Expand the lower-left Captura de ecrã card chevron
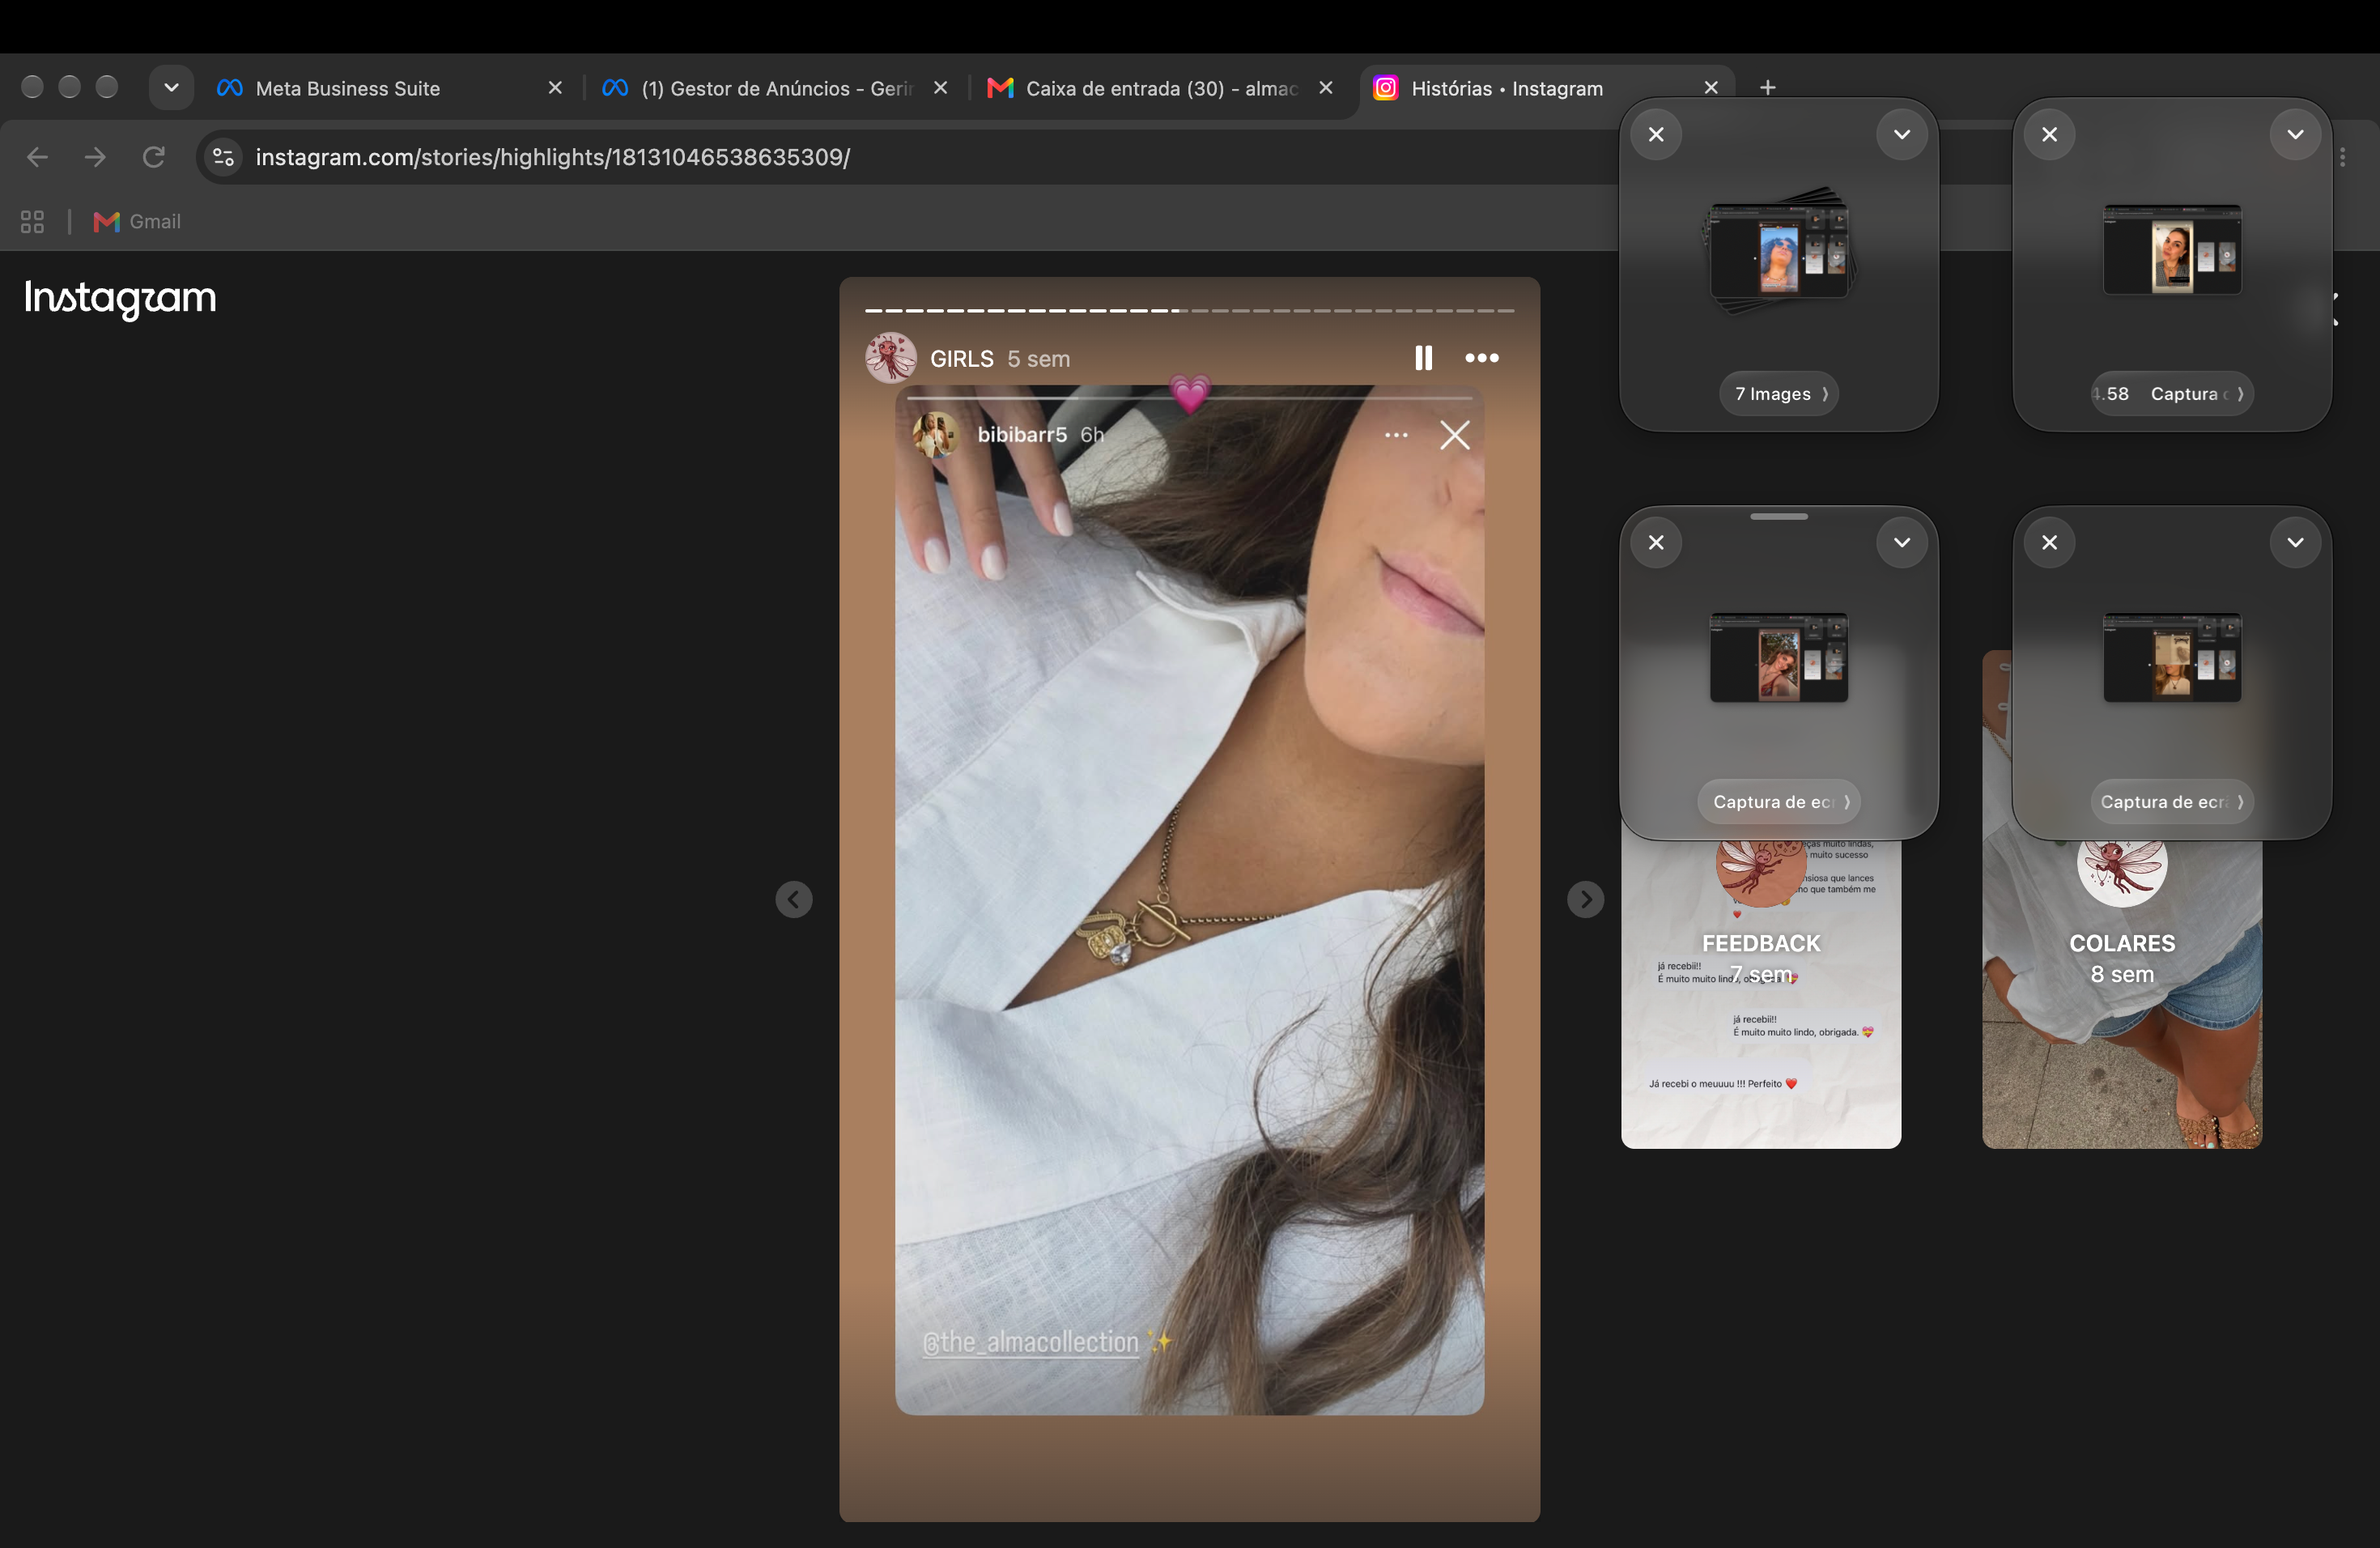This screenshot has width=2380, height=1548. tap(1901, 542)
